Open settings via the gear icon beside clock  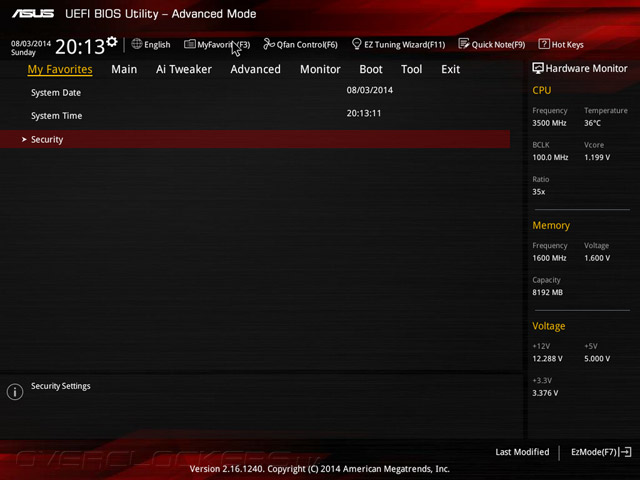112,42
